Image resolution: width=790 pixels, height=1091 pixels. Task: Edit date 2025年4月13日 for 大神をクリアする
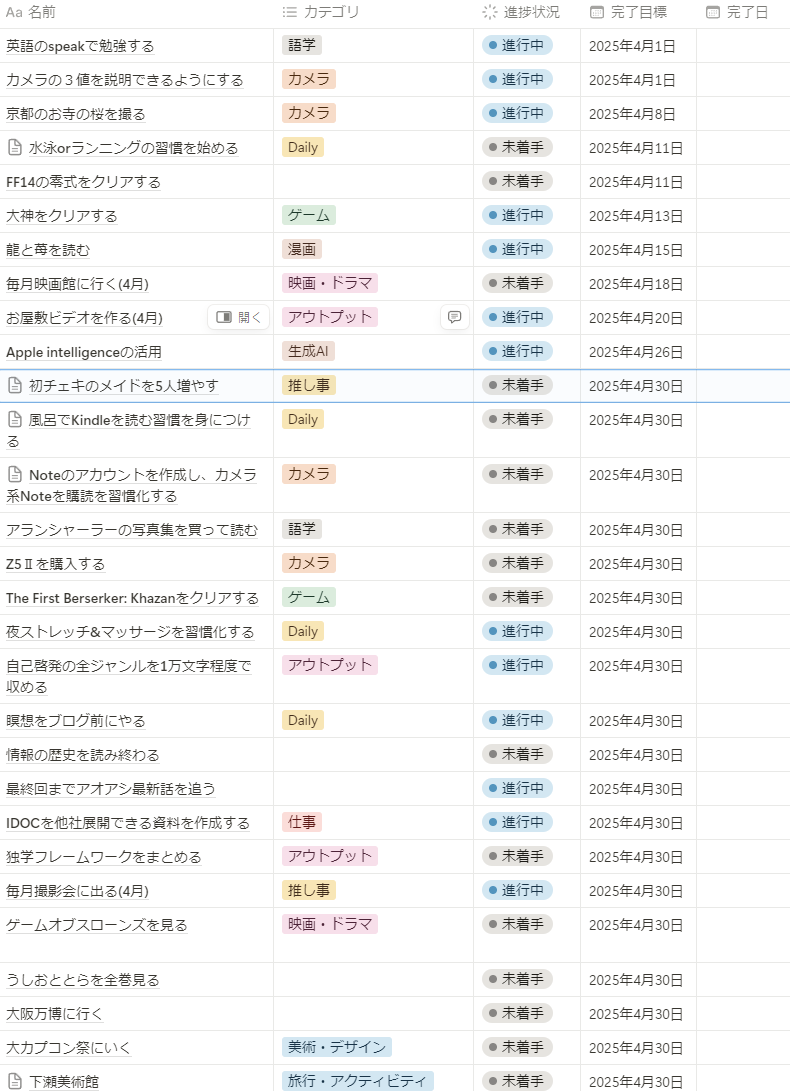click(x=635, y=216)
